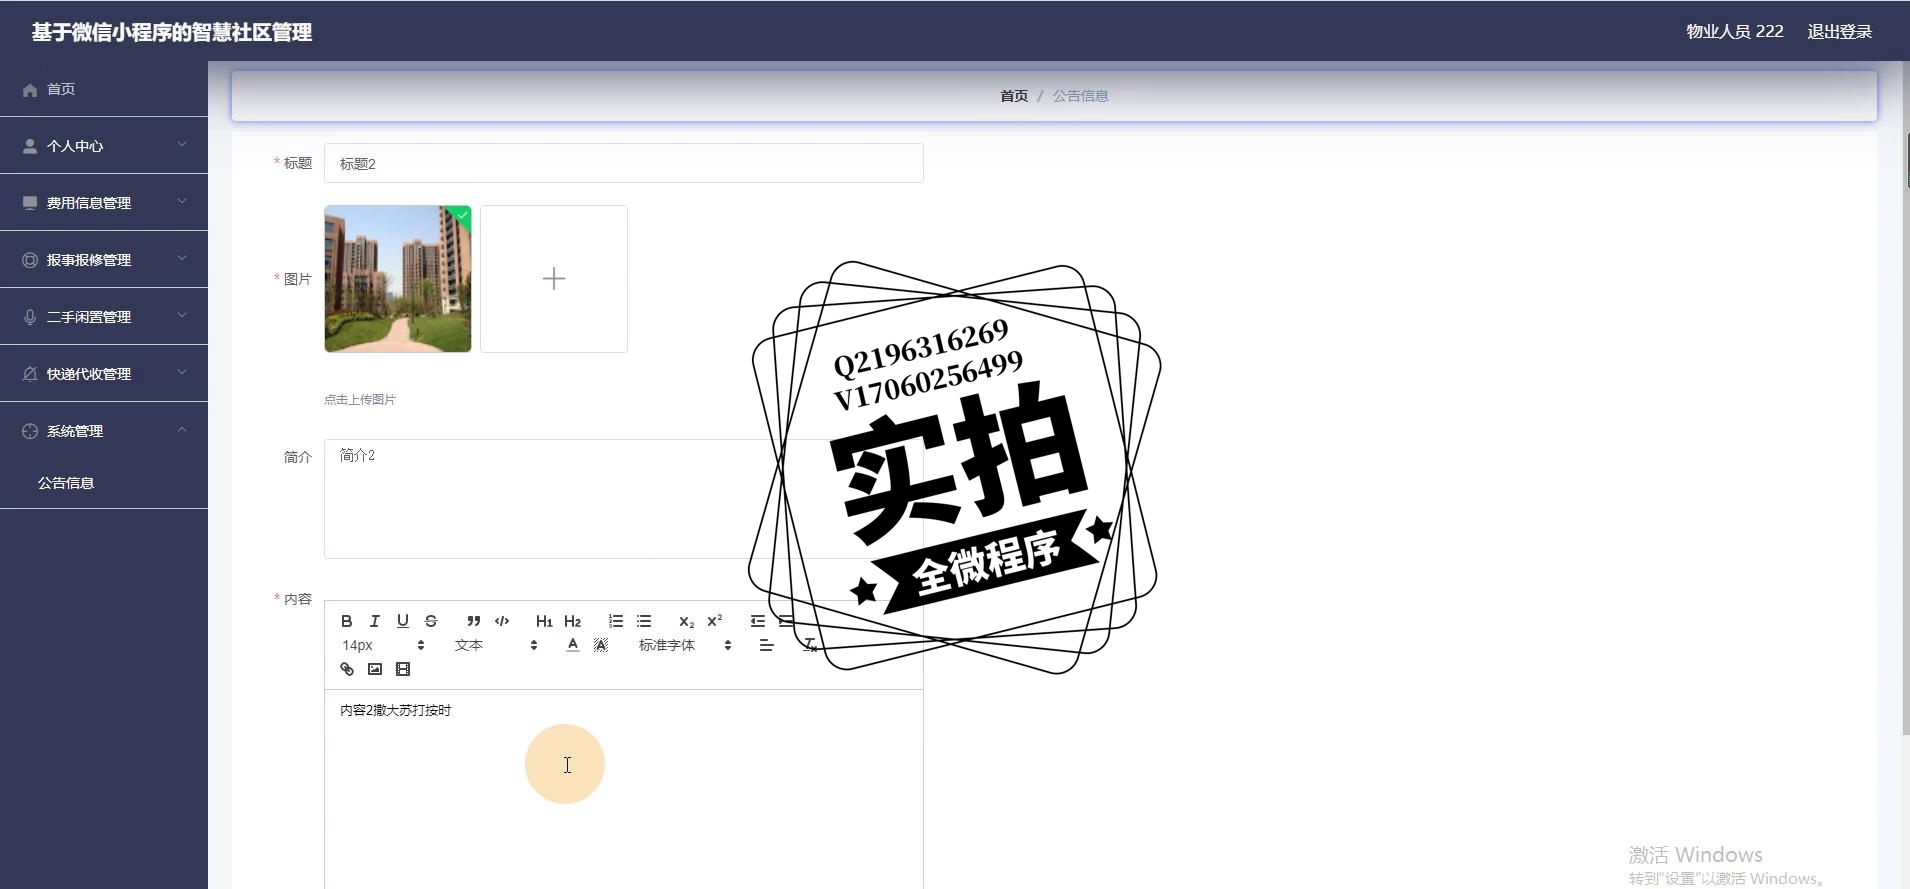Apply Heading 1 (H1) style
The image size is (1910, 889).
point(544,621)
